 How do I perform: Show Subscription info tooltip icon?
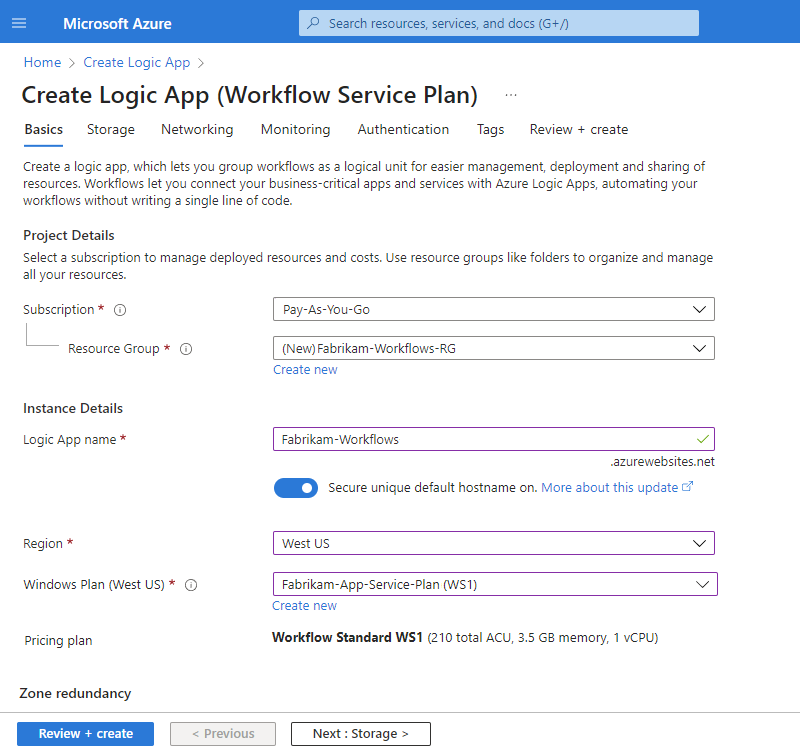120,310
